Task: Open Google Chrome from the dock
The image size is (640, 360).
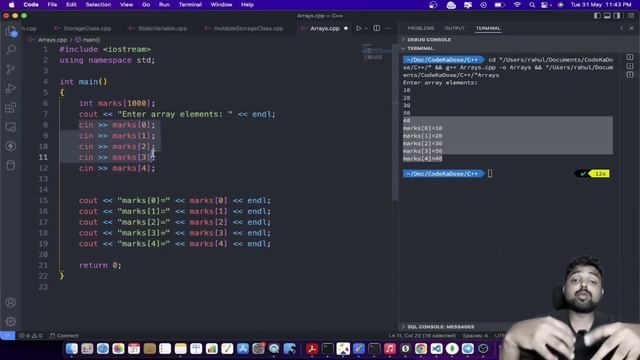Action: [421, 349]
